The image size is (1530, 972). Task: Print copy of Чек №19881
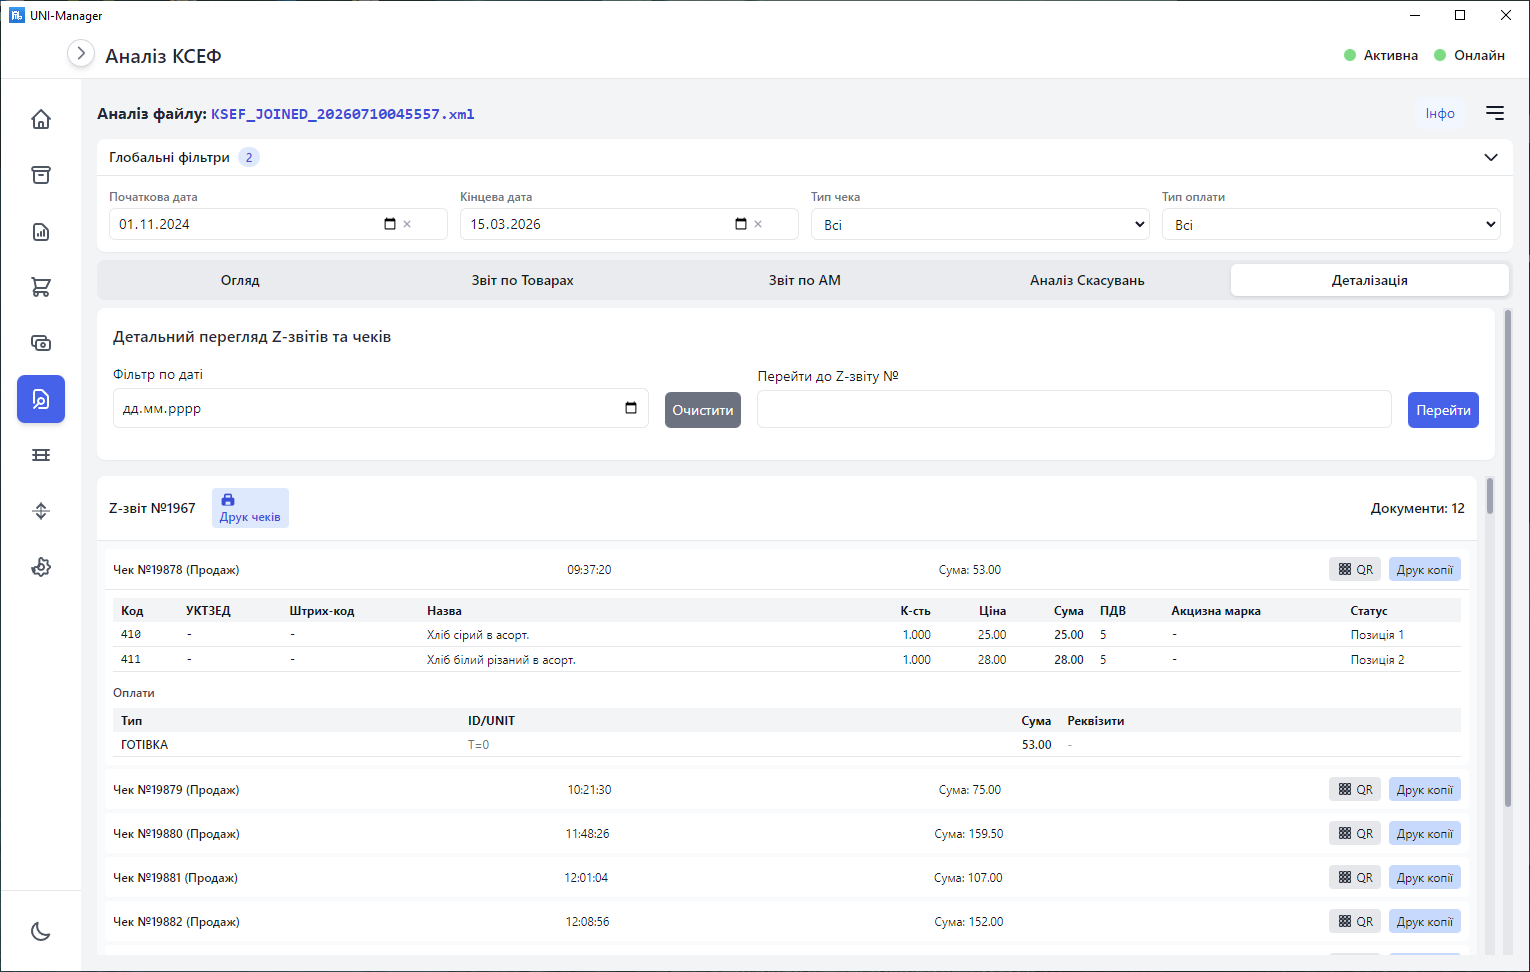pos(1425,877)
